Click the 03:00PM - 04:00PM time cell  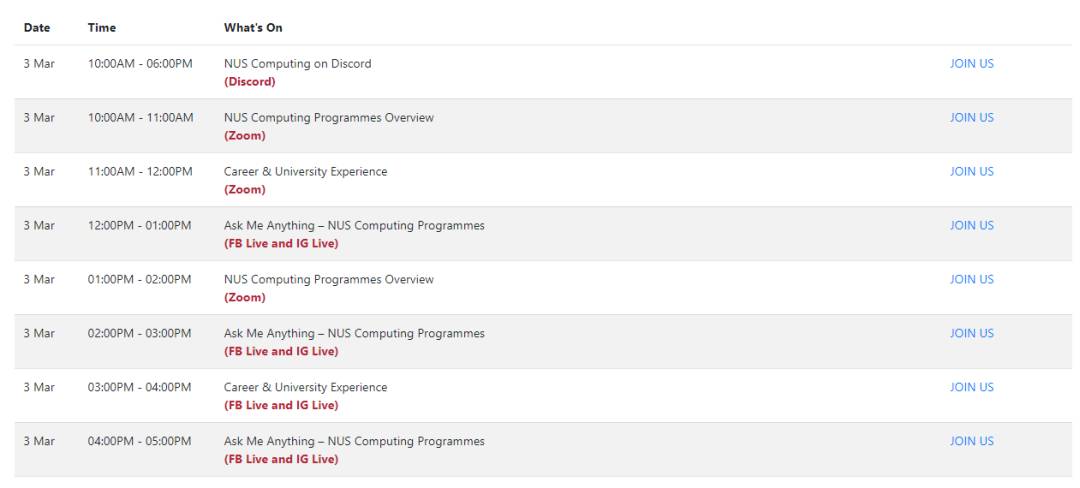pyautogui.click(x=140, y=388)
